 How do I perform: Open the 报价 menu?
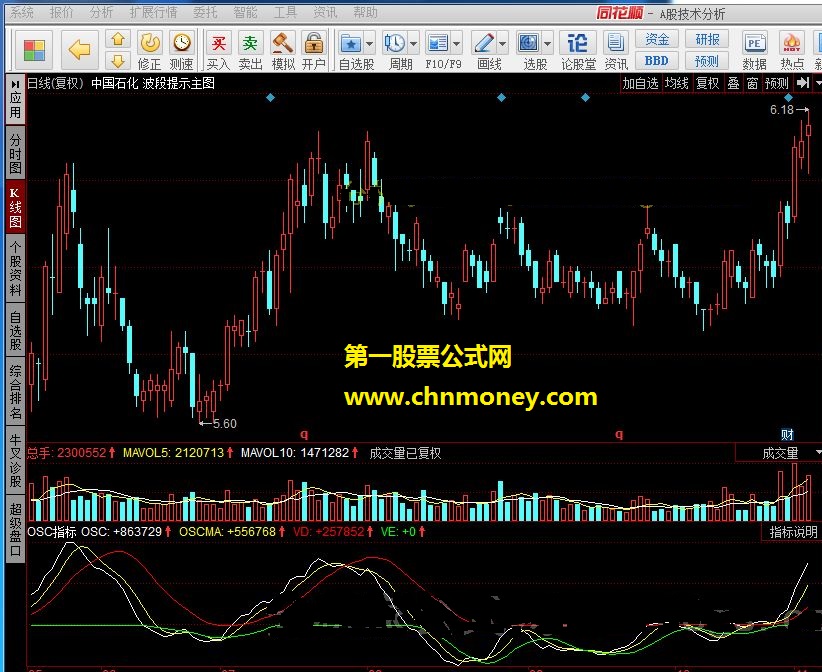tap(61, 12)
